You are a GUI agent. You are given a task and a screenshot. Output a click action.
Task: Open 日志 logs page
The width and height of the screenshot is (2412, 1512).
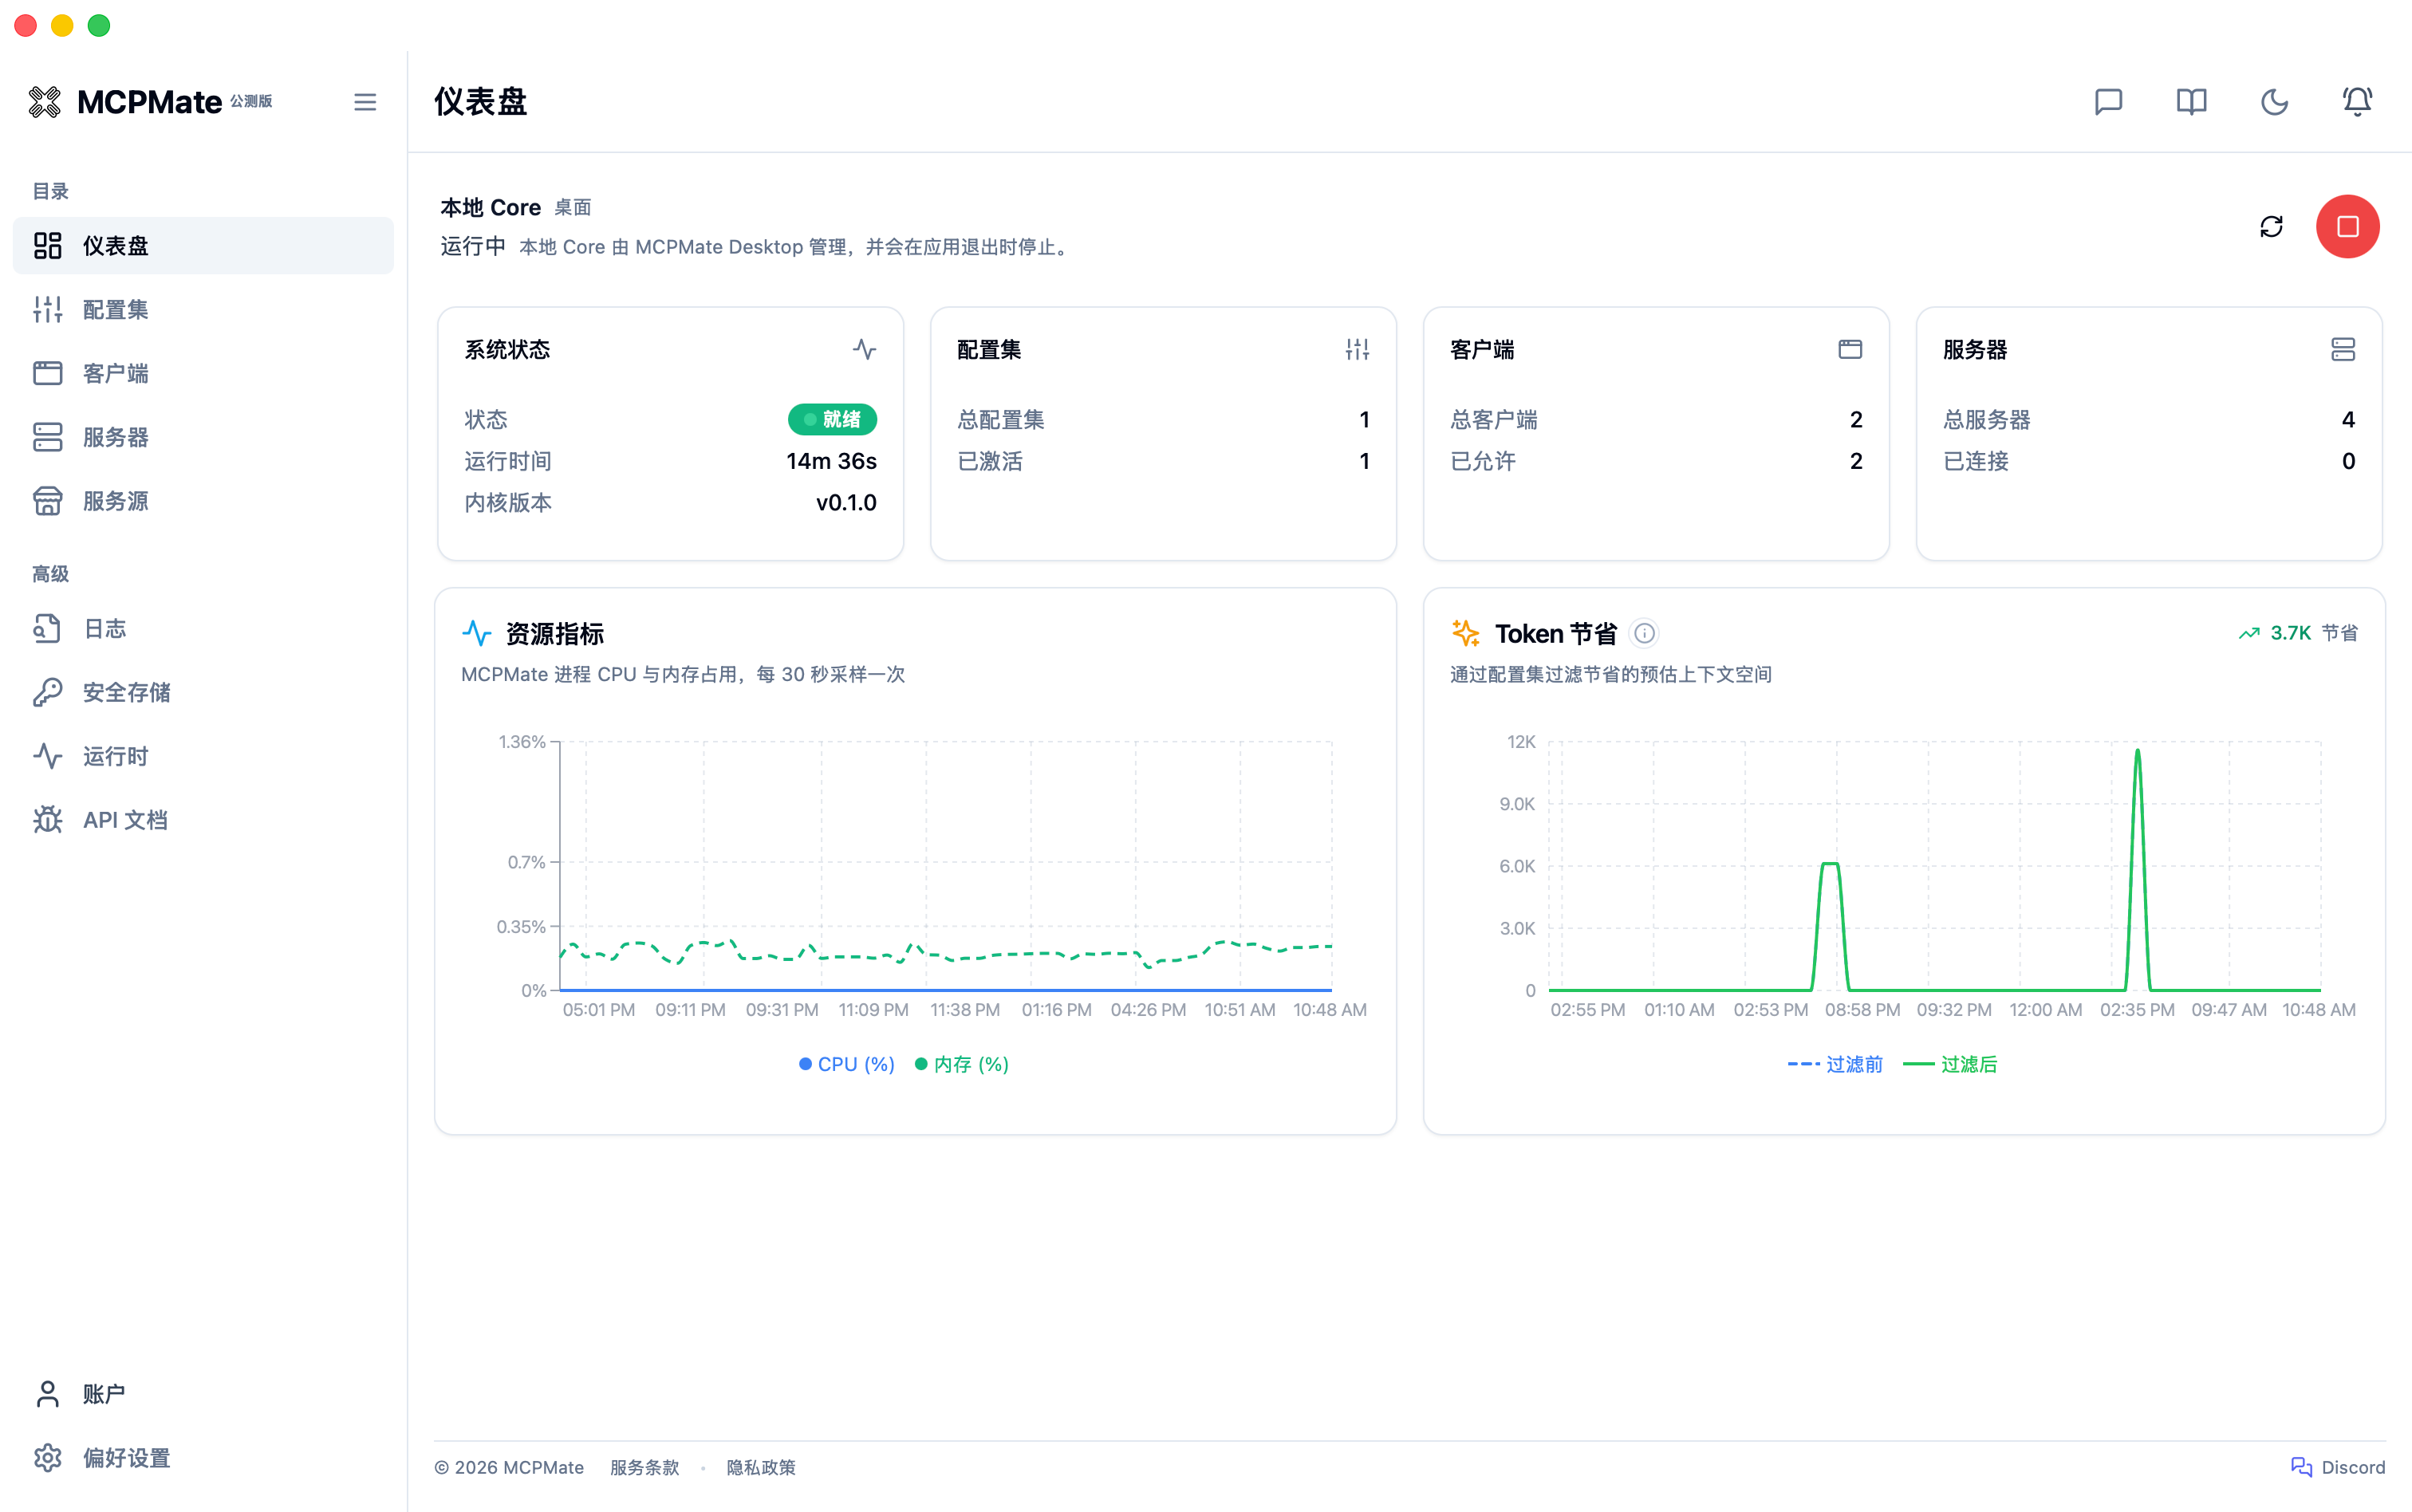point(203,629)
